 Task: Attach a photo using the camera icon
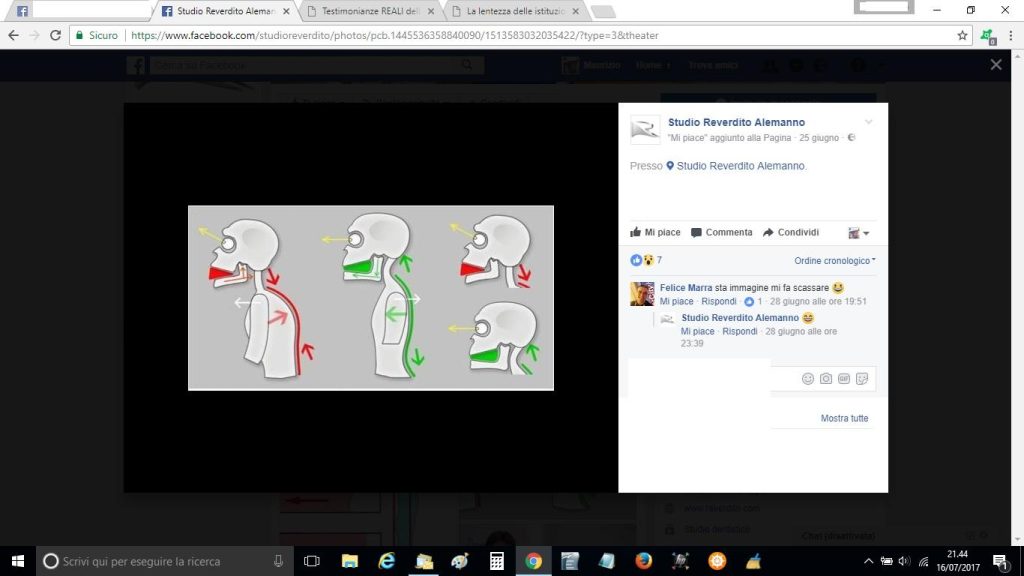click(x=826, y=379)
